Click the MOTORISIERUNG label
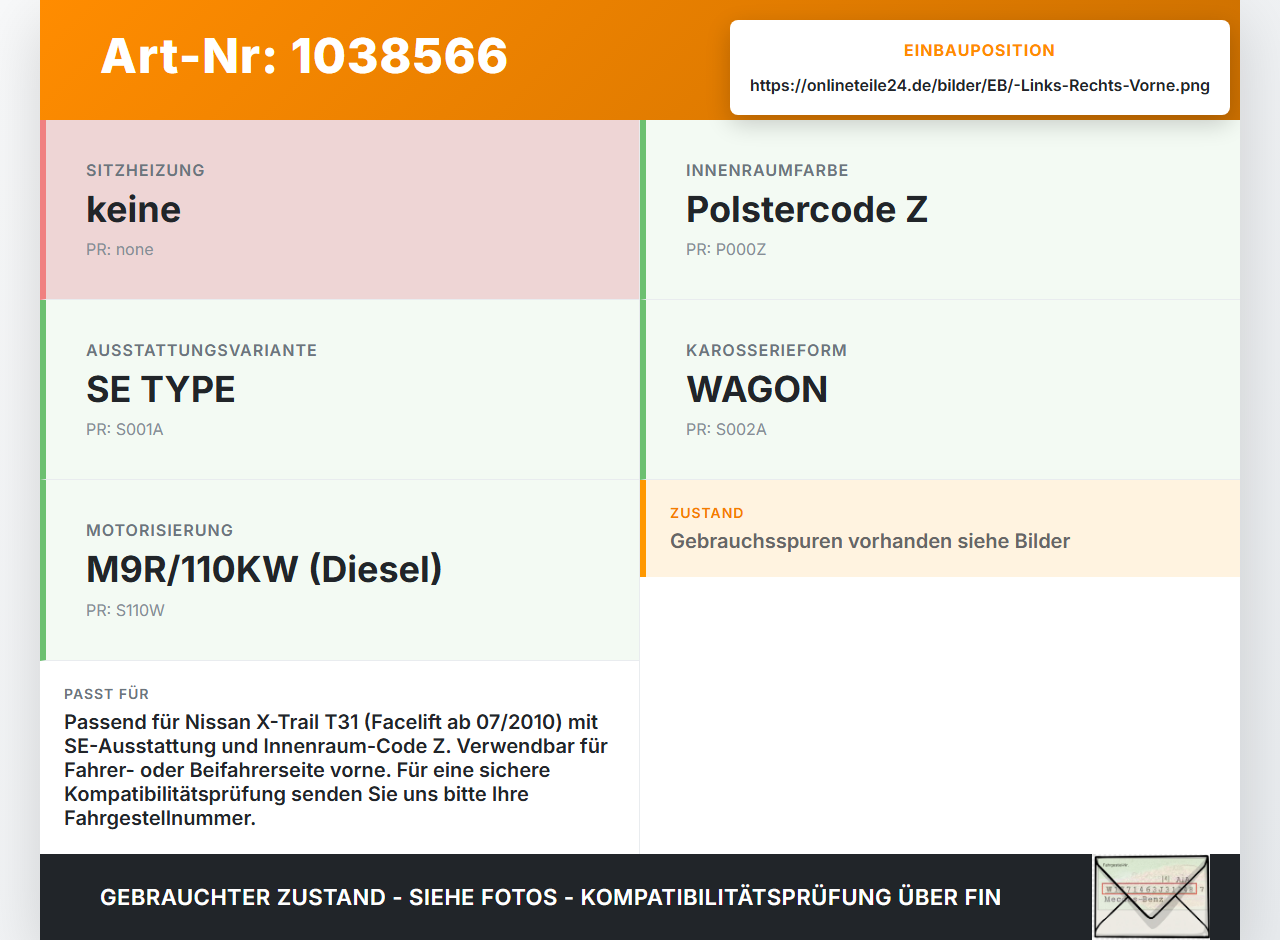This screenshot has height=940, width=1280. point(159,530)
